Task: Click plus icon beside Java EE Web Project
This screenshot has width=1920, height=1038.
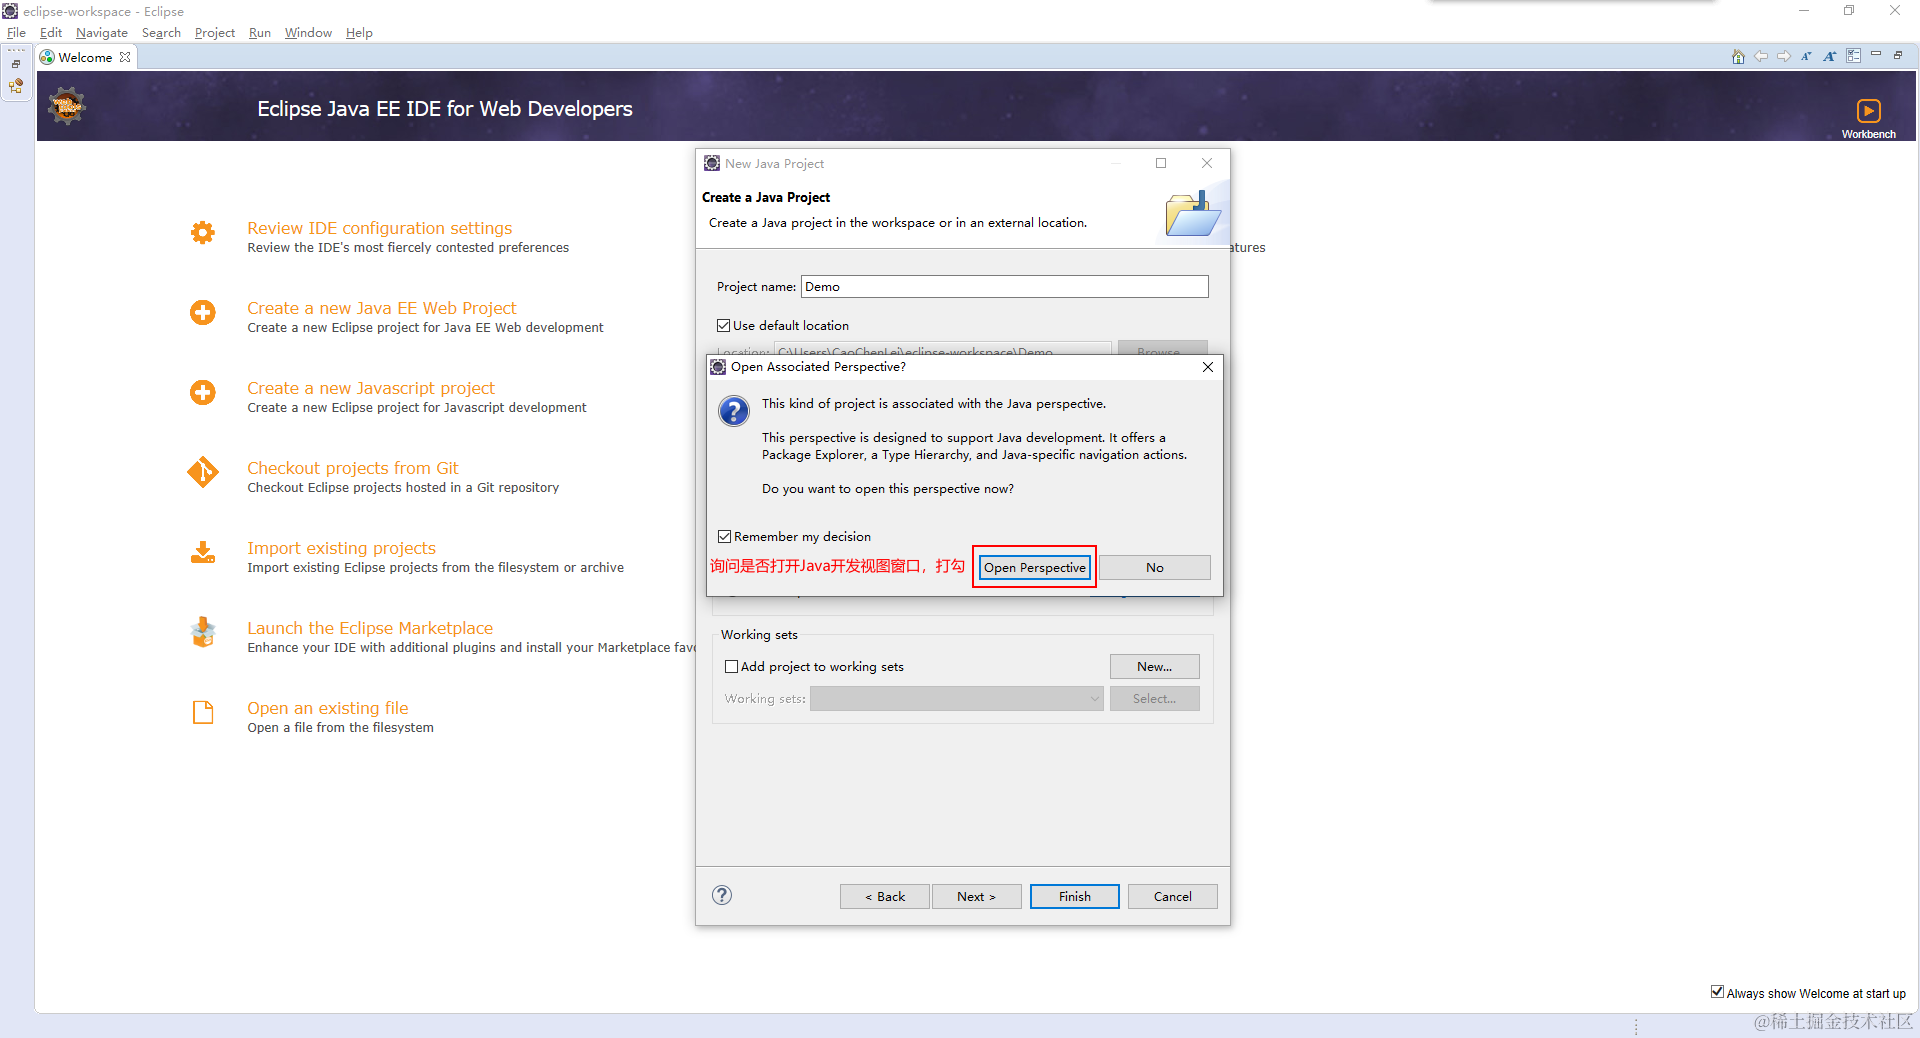Action: click(x=203, y=312)
